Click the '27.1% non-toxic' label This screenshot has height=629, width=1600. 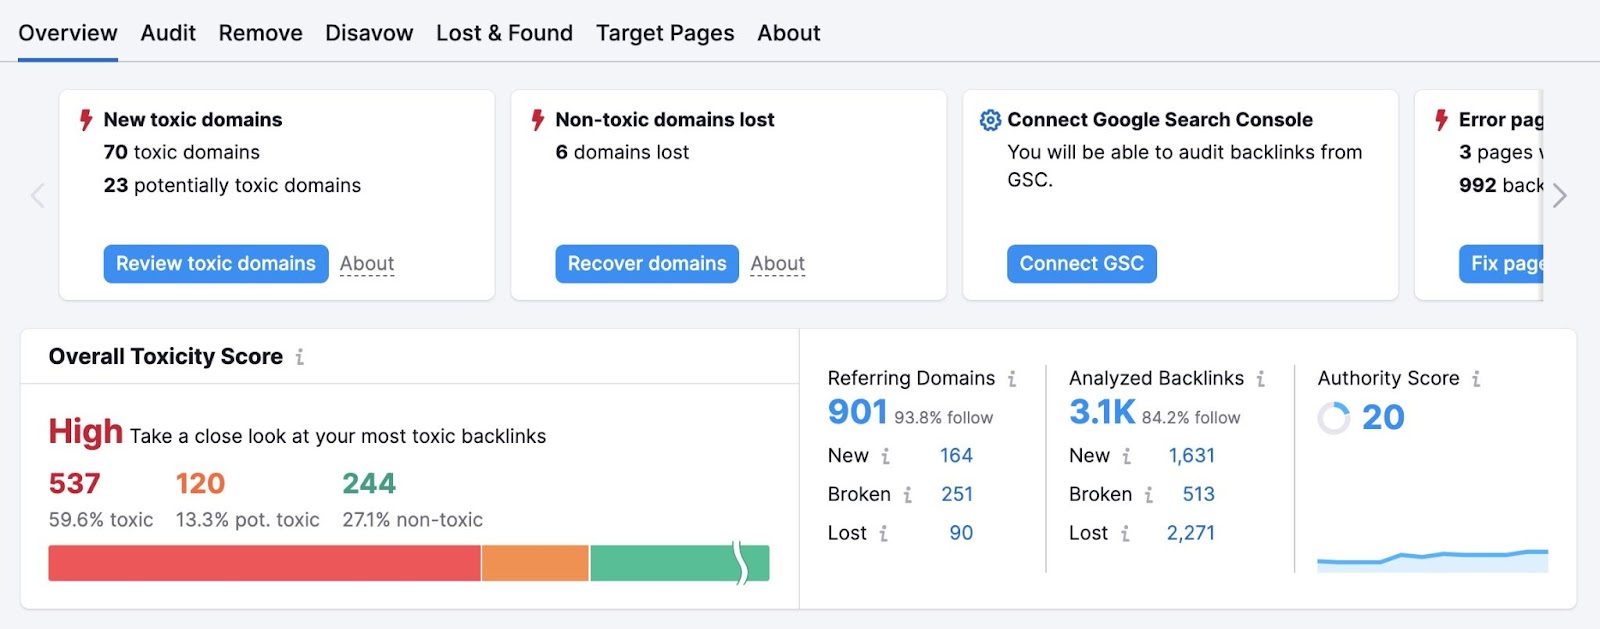(412, 520)
